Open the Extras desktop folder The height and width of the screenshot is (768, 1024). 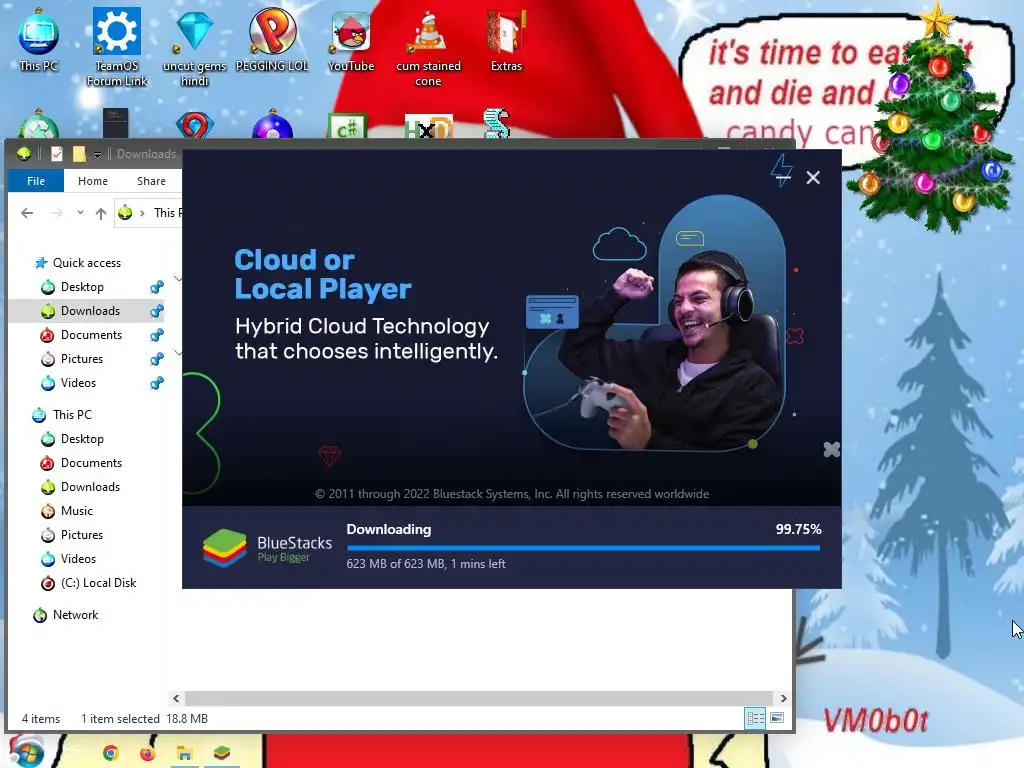coord(506,40)
